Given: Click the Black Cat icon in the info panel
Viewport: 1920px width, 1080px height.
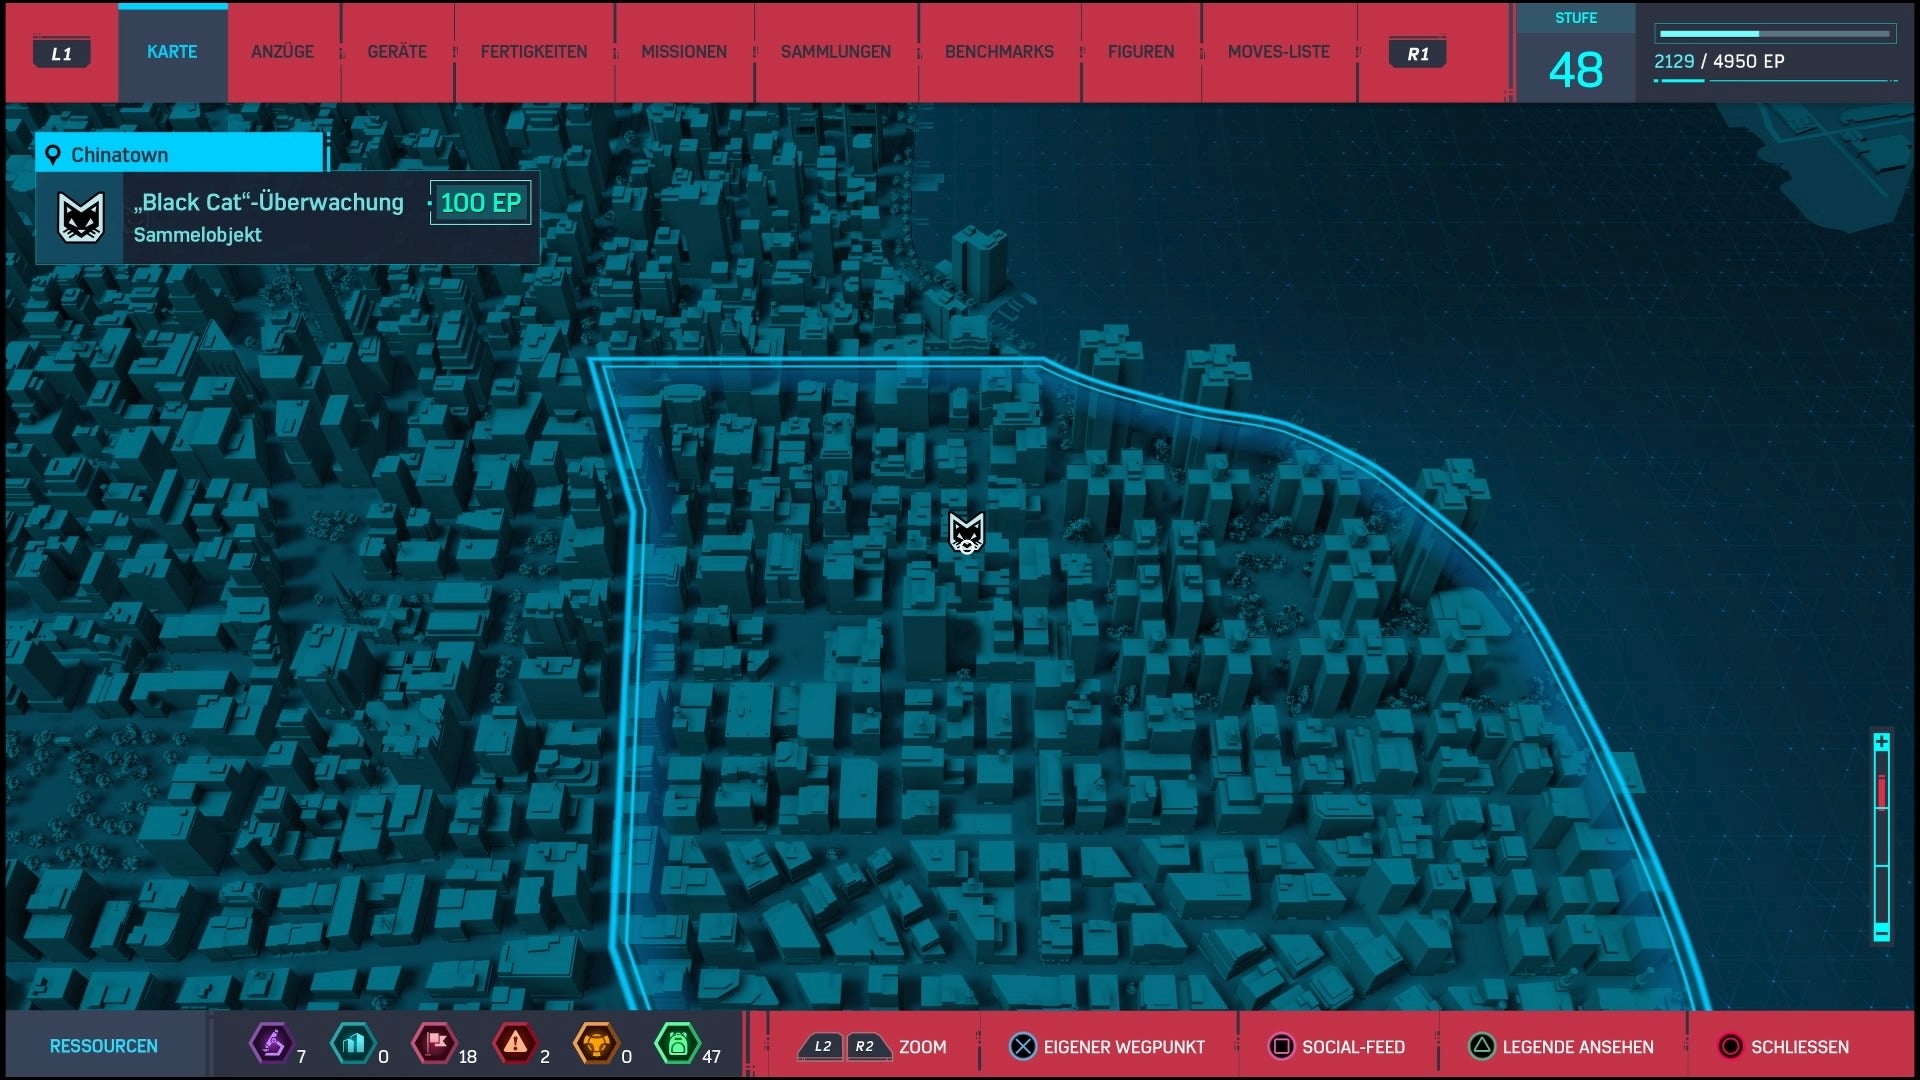Looking at the screenshot, I should tap(81, 217).
